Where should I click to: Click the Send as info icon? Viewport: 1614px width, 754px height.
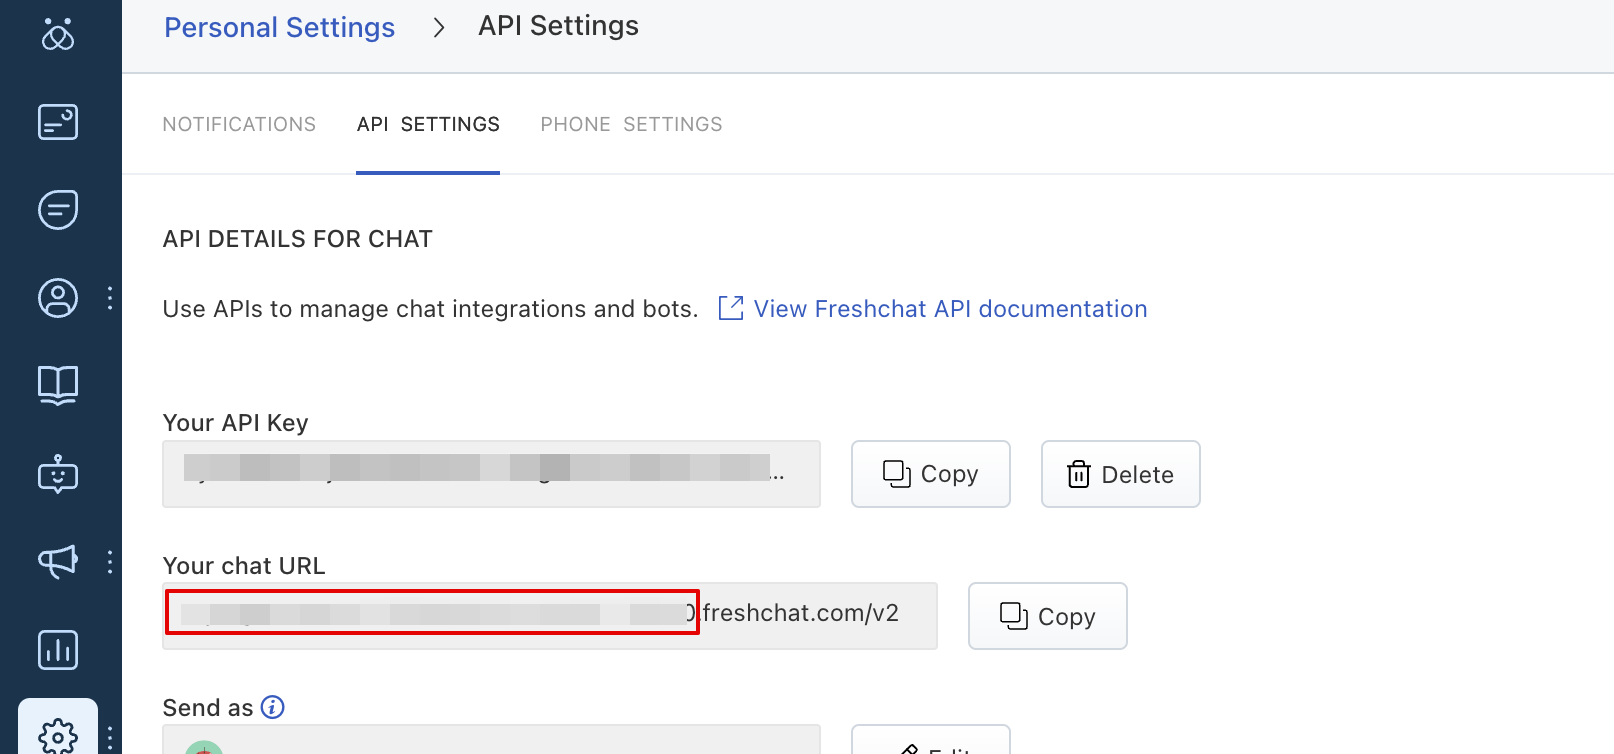click(273, 707)
